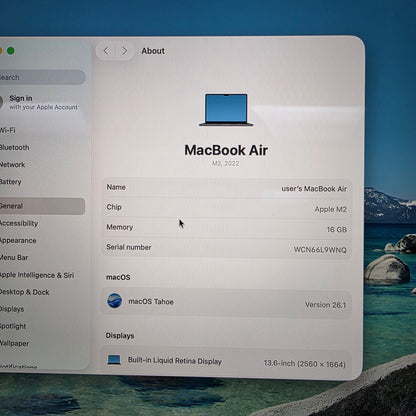Screen dimensions: 416x416
Task: Open Network settings in sidebar
Action: coord(12,164)
